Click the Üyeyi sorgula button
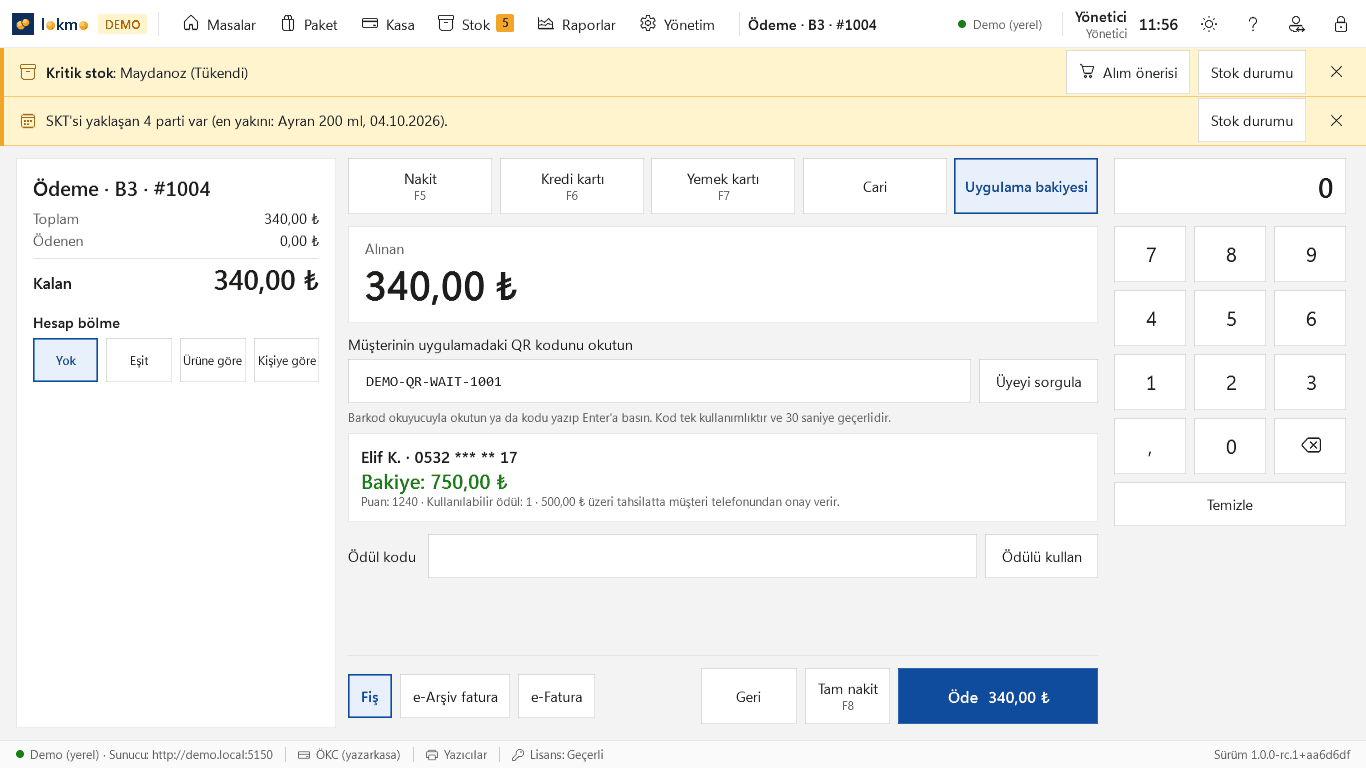 (1038, 381)
